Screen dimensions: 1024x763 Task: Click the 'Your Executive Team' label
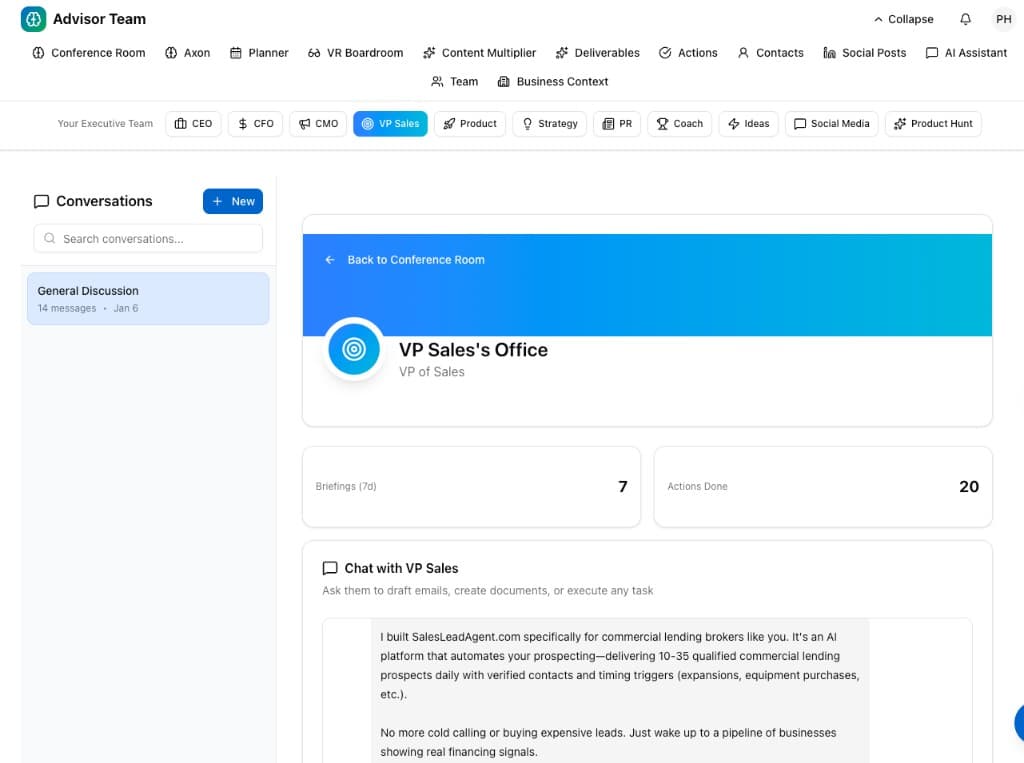[x=105, y=123]
